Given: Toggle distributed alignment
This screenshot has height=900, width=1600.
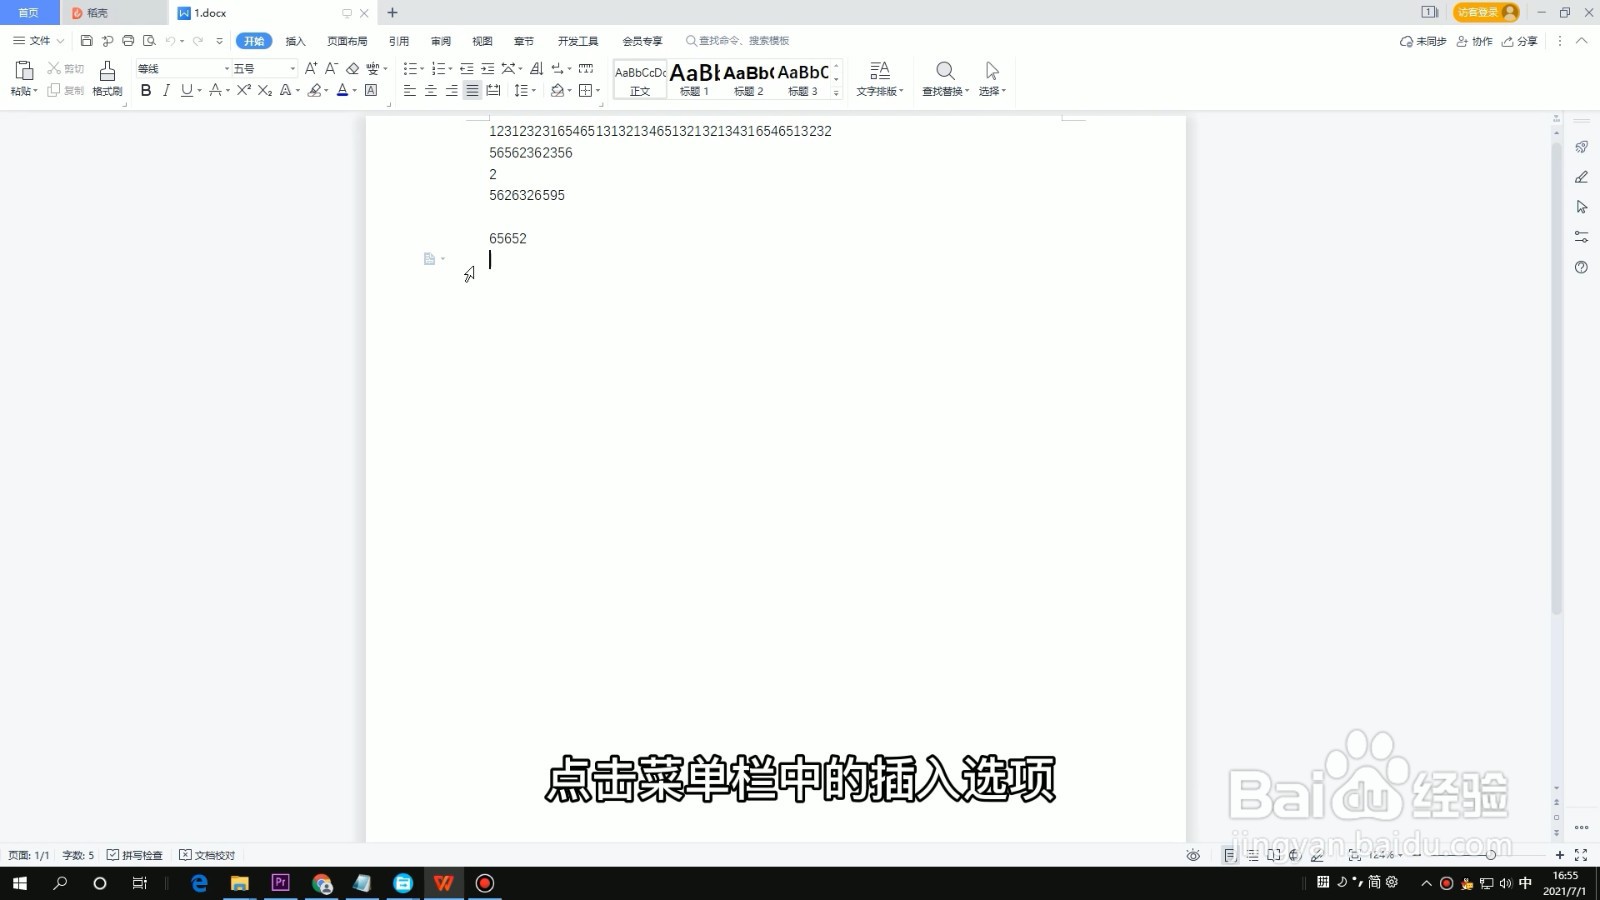Looking at the screenshot, I should click(493, 90).
